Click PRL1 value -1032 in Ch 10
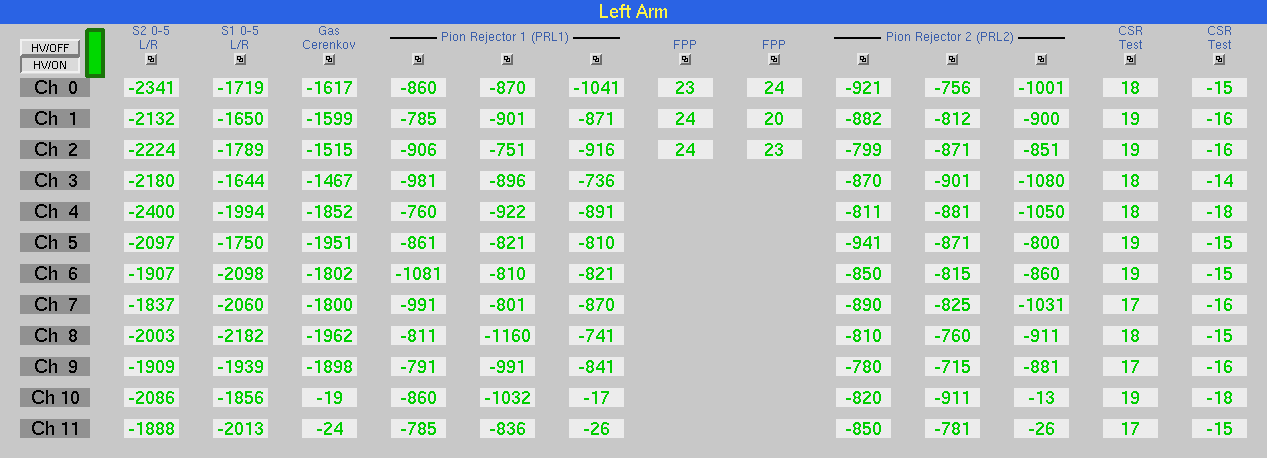The image size is (1267, 458). [507, 398]
